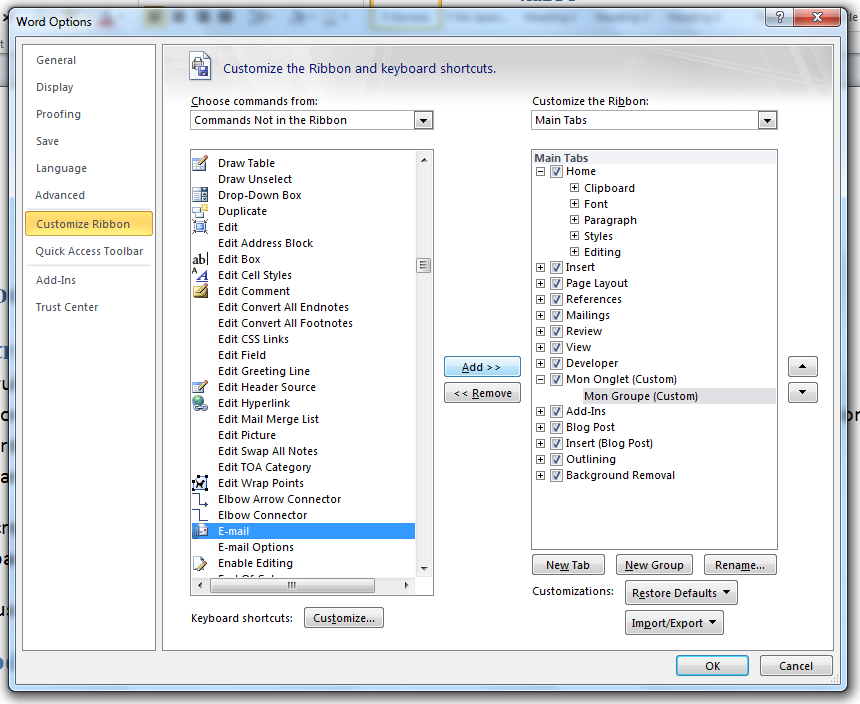Click the commands list scroll down arrow

pos(424,569)
